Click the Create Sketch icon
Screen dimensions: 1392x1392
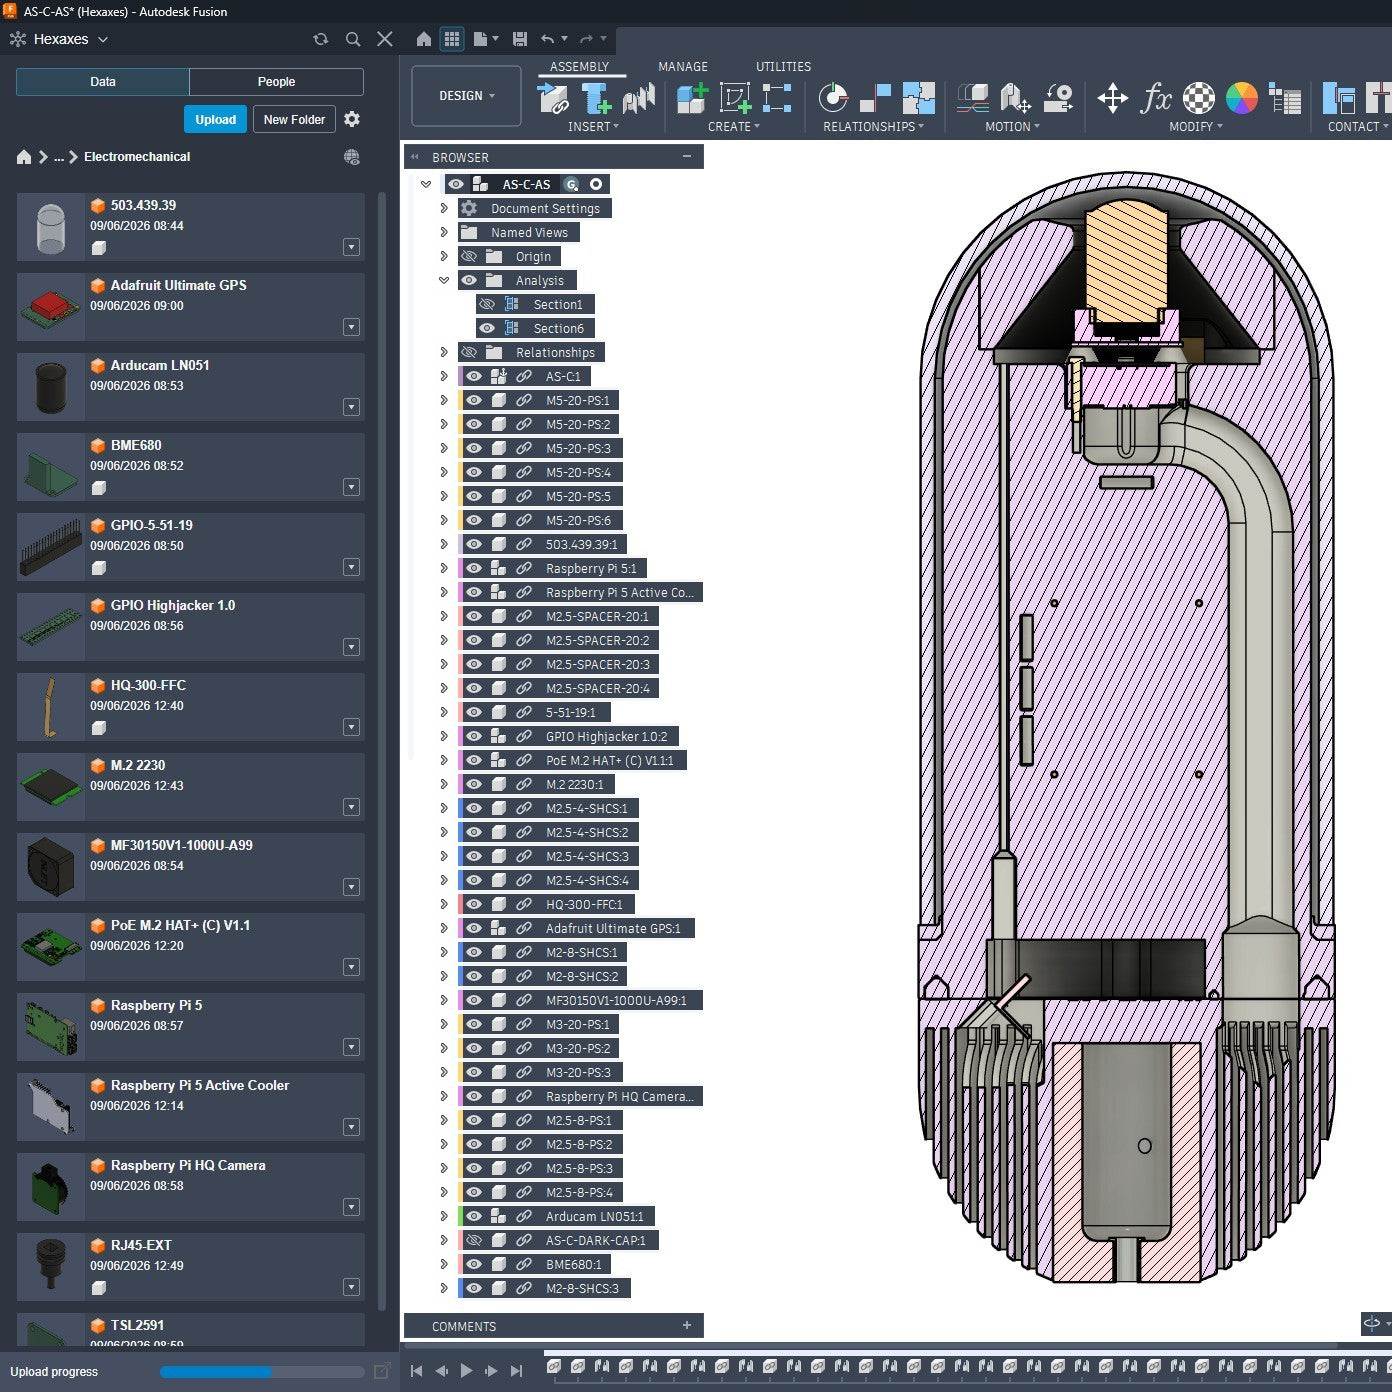[x=735, y=98]
